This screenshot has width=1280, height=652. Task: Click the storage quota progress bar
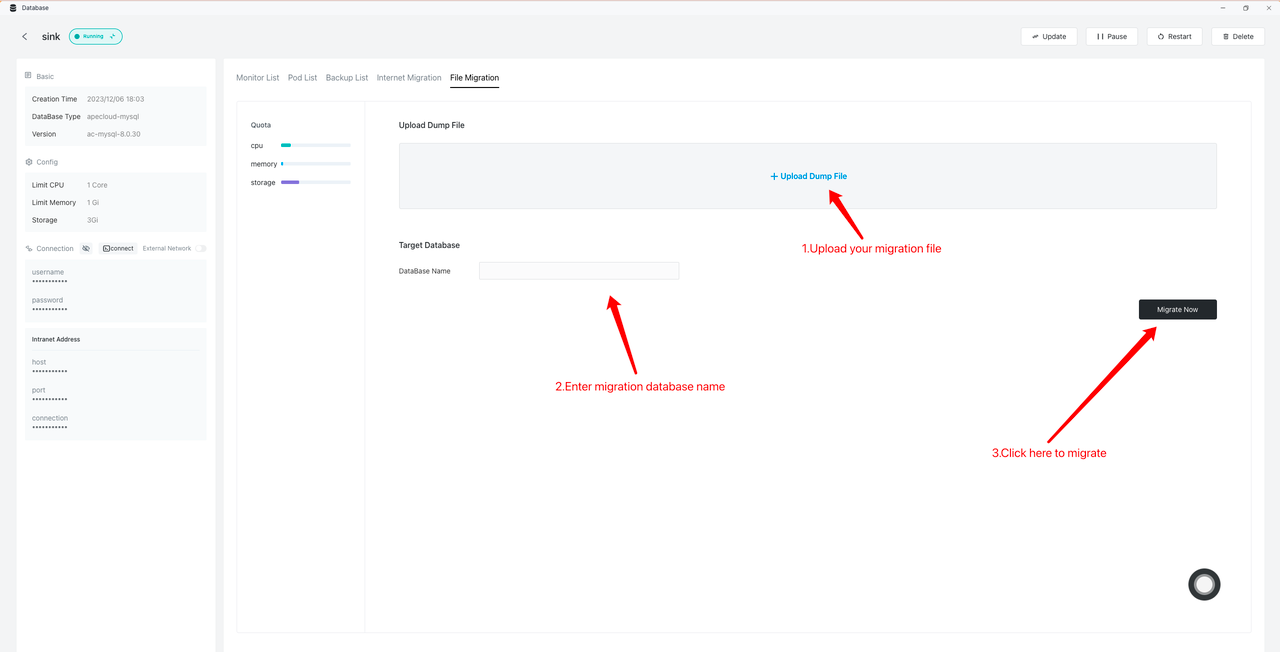pyautogui.click(x=315, y=182)
